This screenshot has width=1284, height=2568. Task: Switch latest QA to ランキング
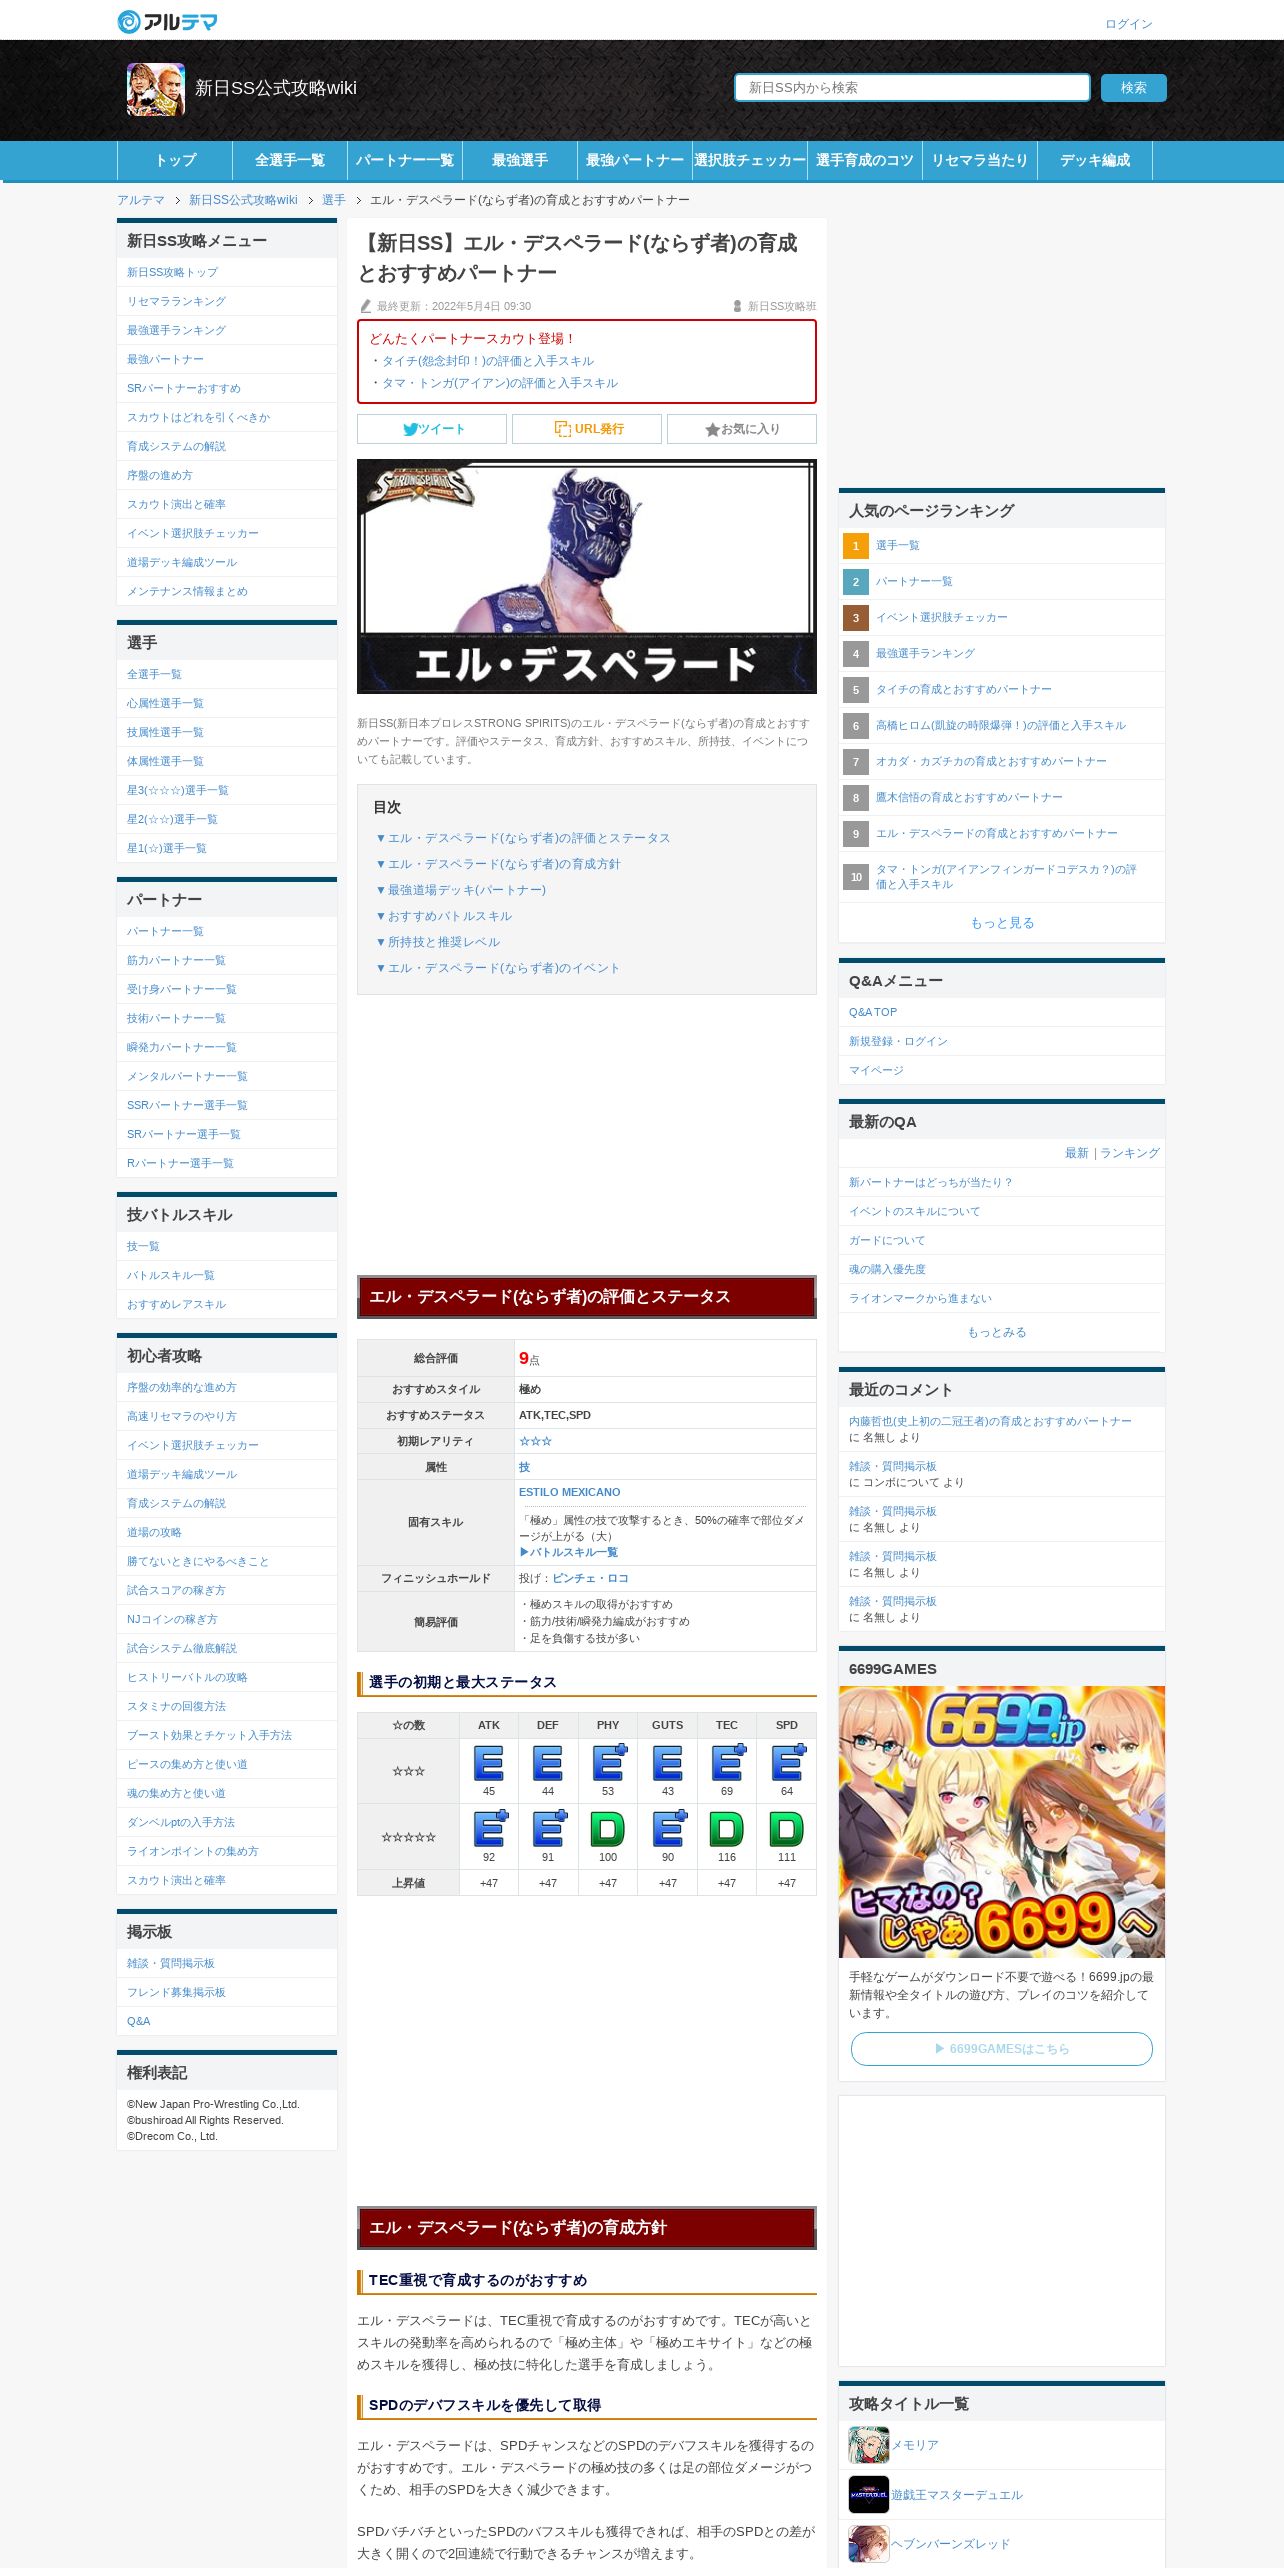(1130, 1153)
